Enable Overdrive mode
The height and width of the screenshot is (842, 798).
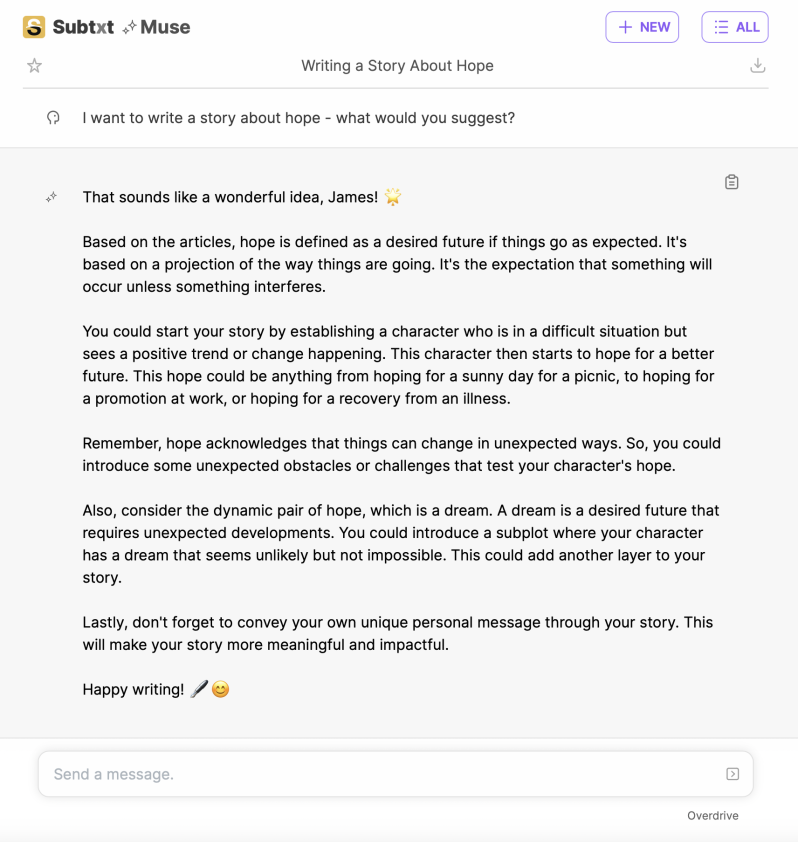(712, 815)
